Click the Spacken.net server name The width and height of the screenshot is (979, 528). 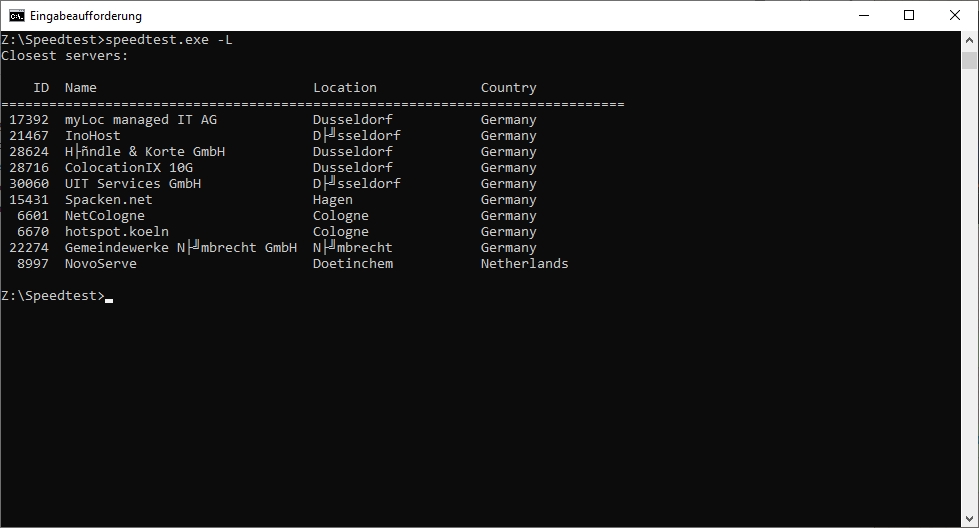[x=109, y=200]
